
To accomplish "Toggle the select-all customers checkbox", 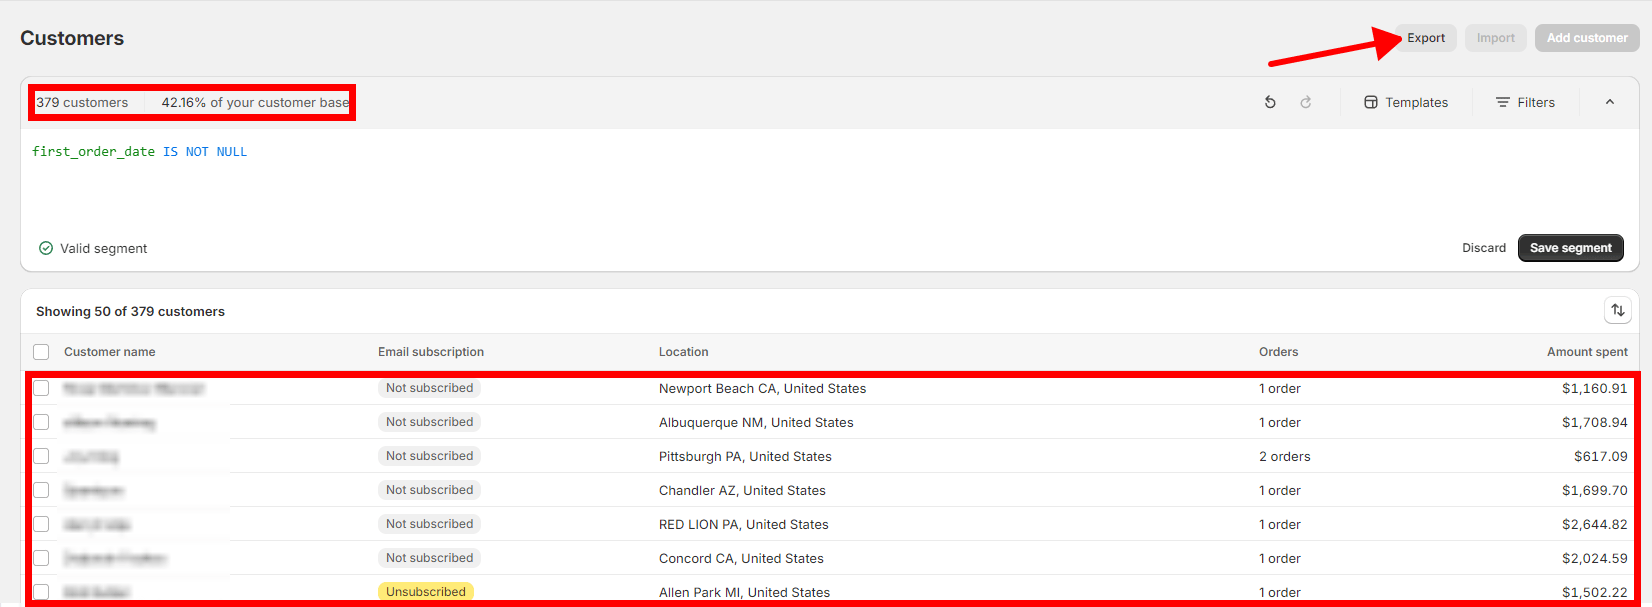I will pos(41,352).
